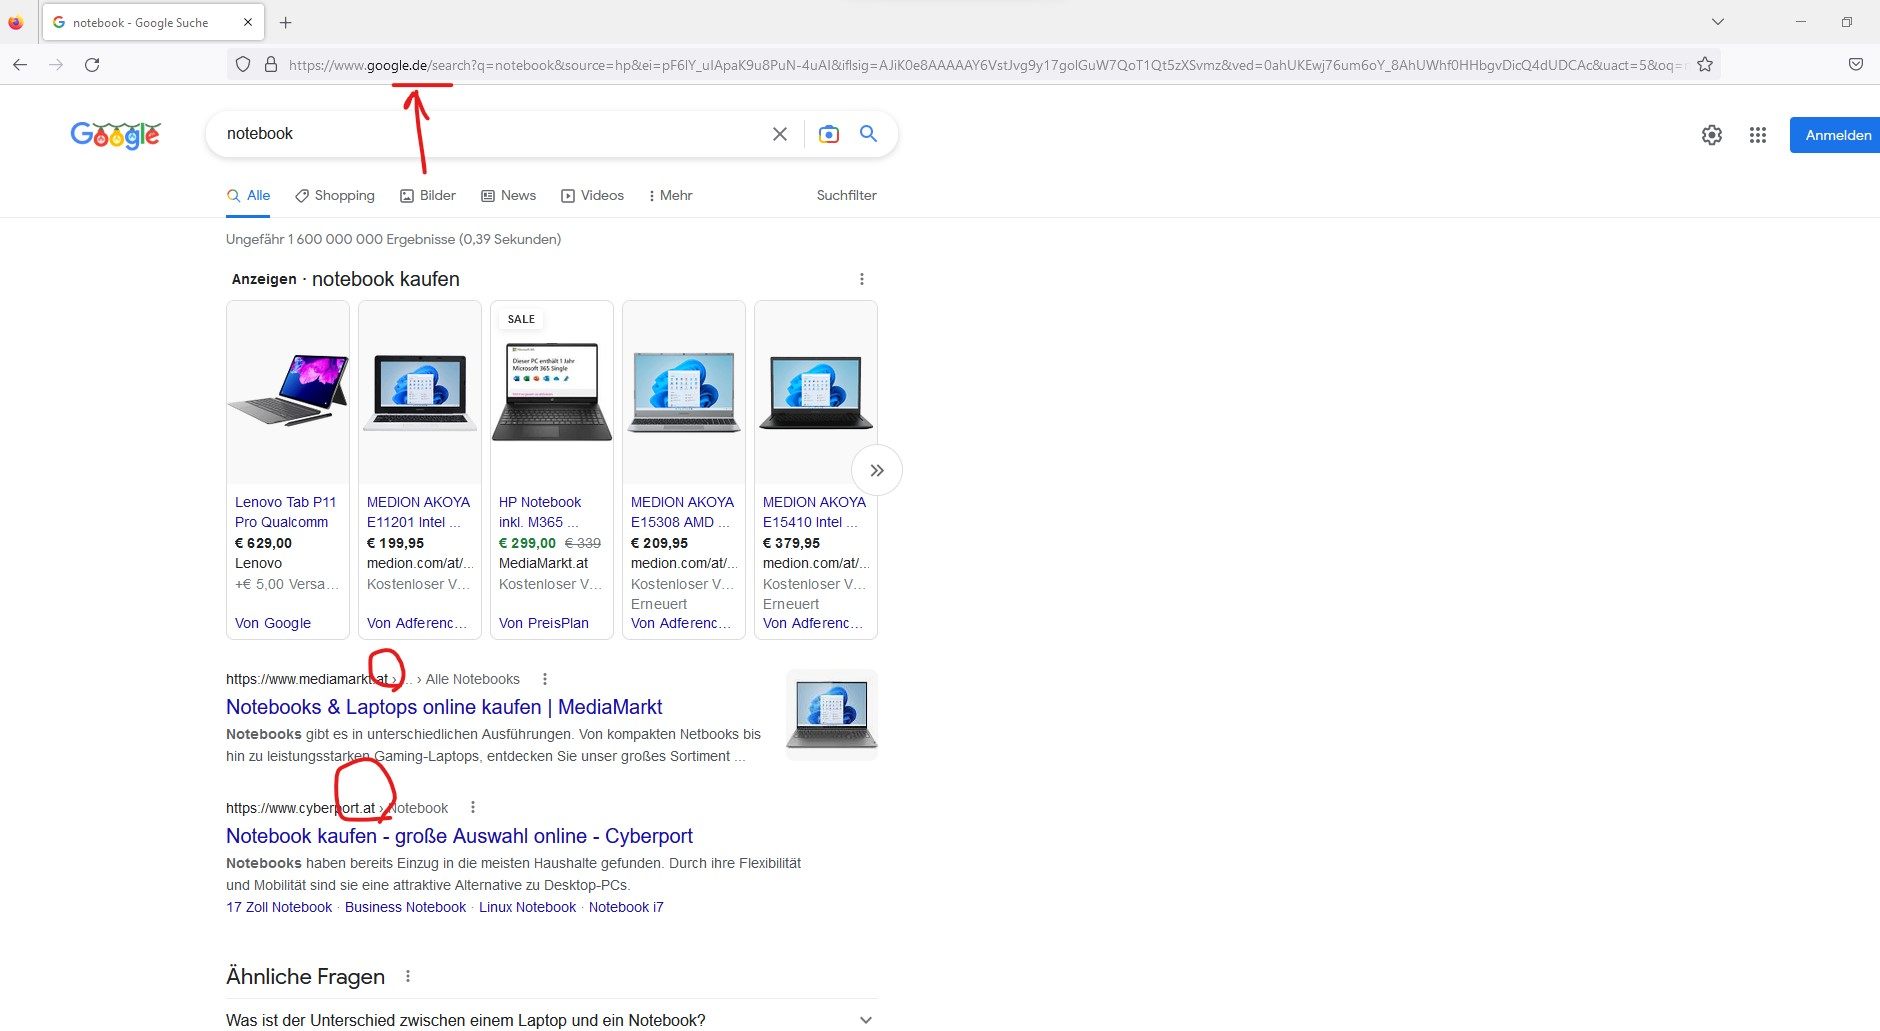Open Notebooks & Laptops online kaufen MediaMarkt
Viewport: 1880px width, 1031px height.
point(444,707)
